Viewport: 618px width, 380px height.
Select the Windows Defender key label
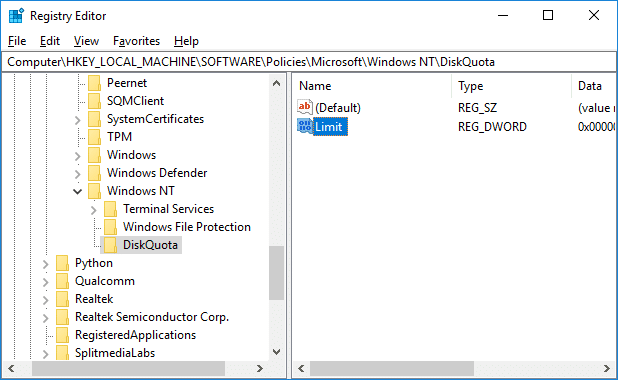[157, 173]
